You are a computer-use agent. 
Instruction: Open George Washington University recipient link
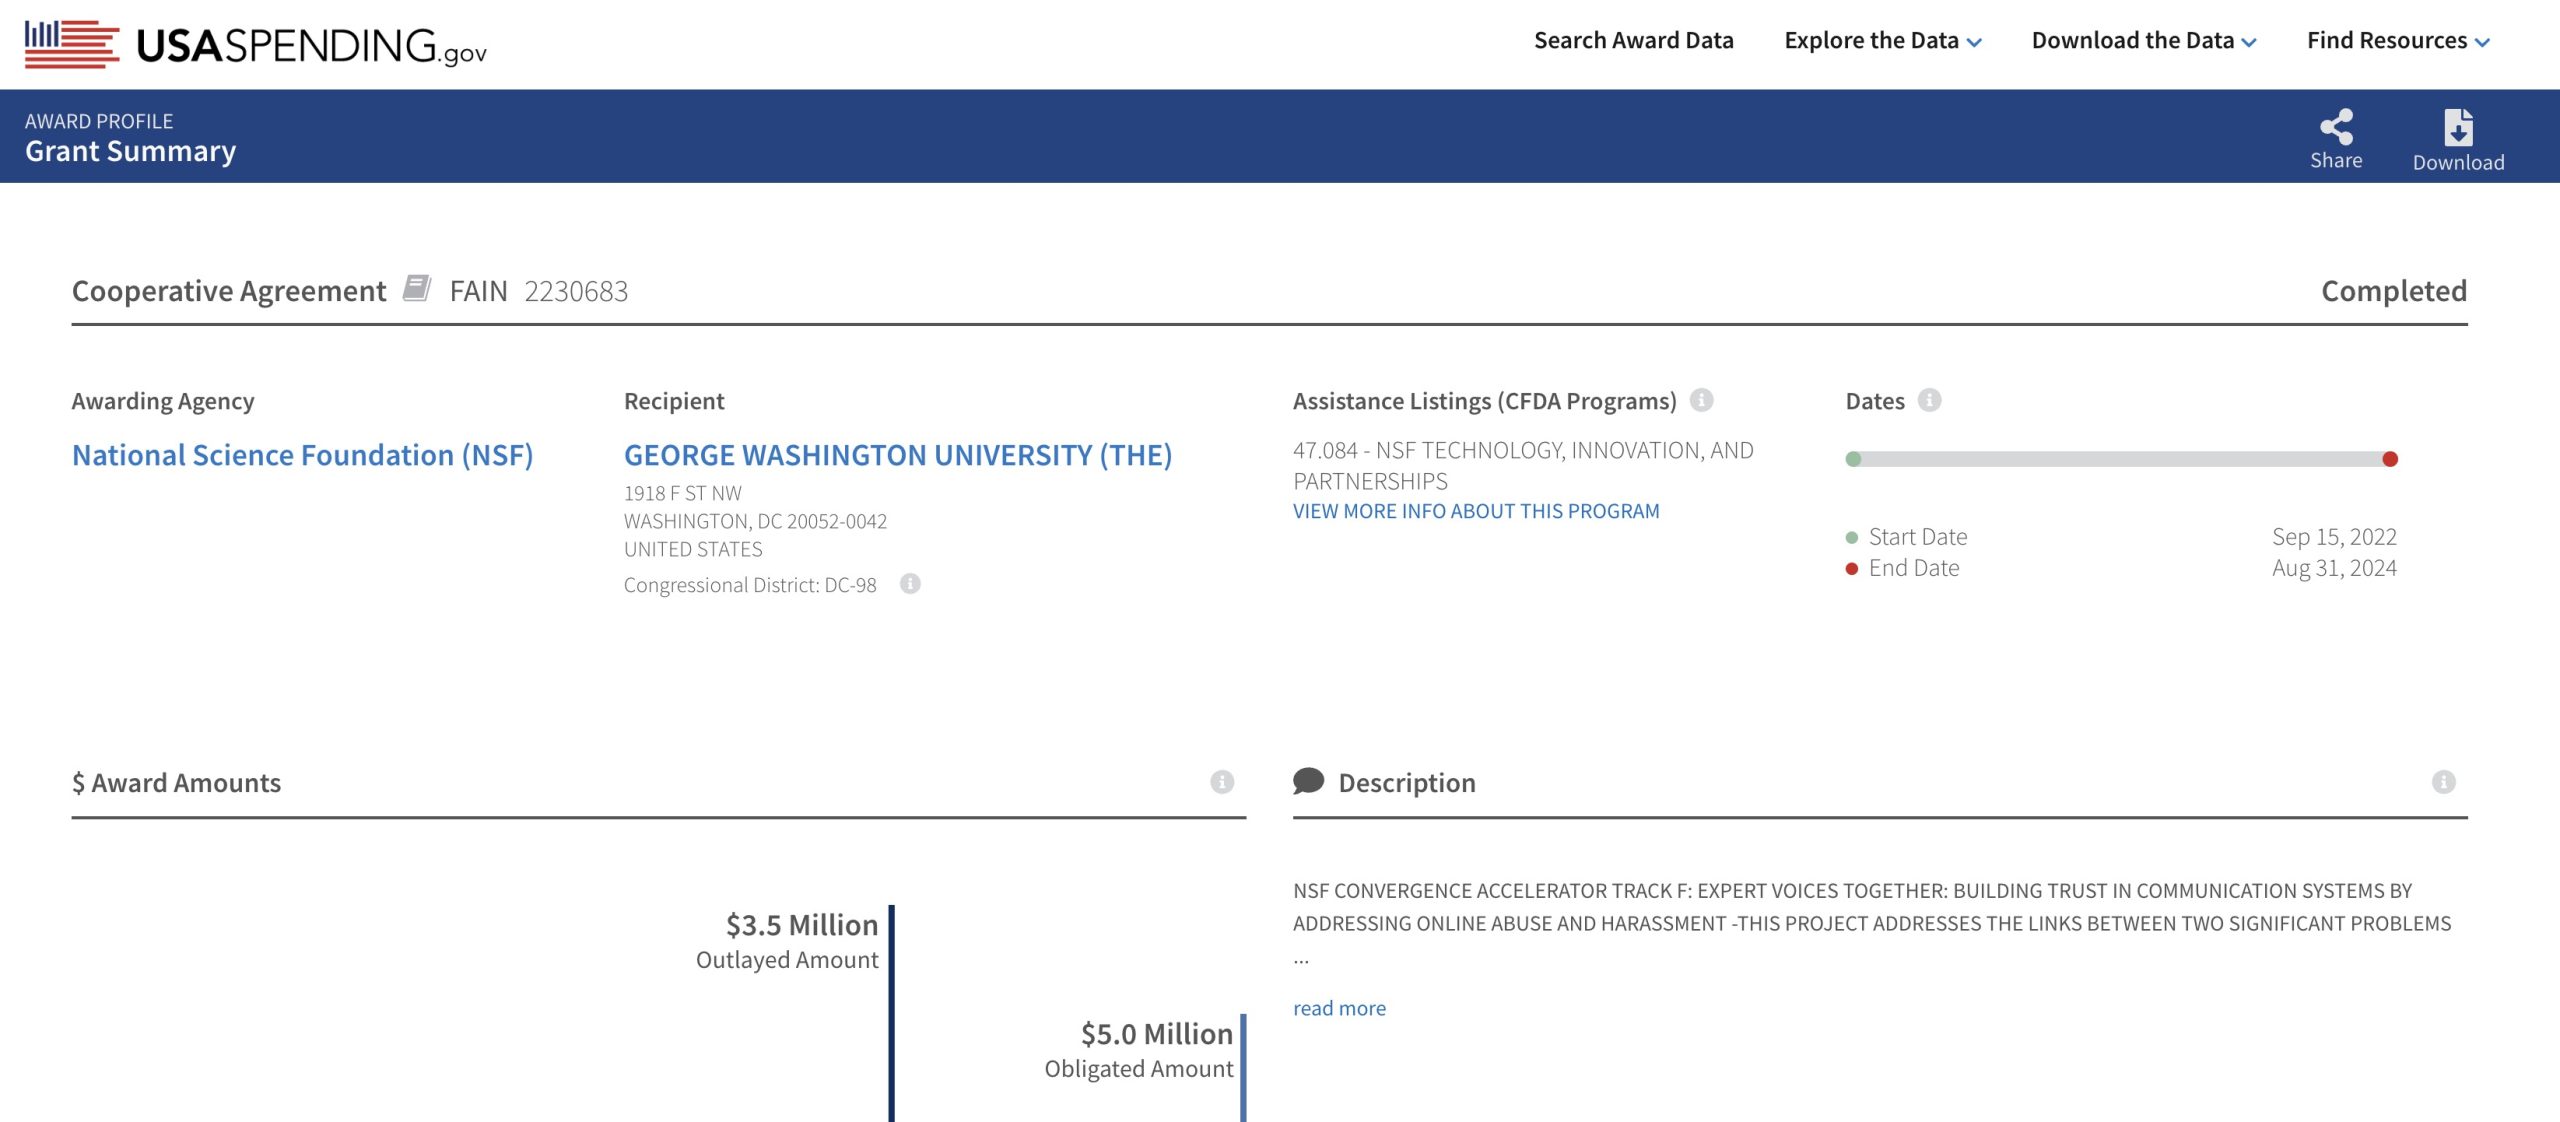click(898, 455)
